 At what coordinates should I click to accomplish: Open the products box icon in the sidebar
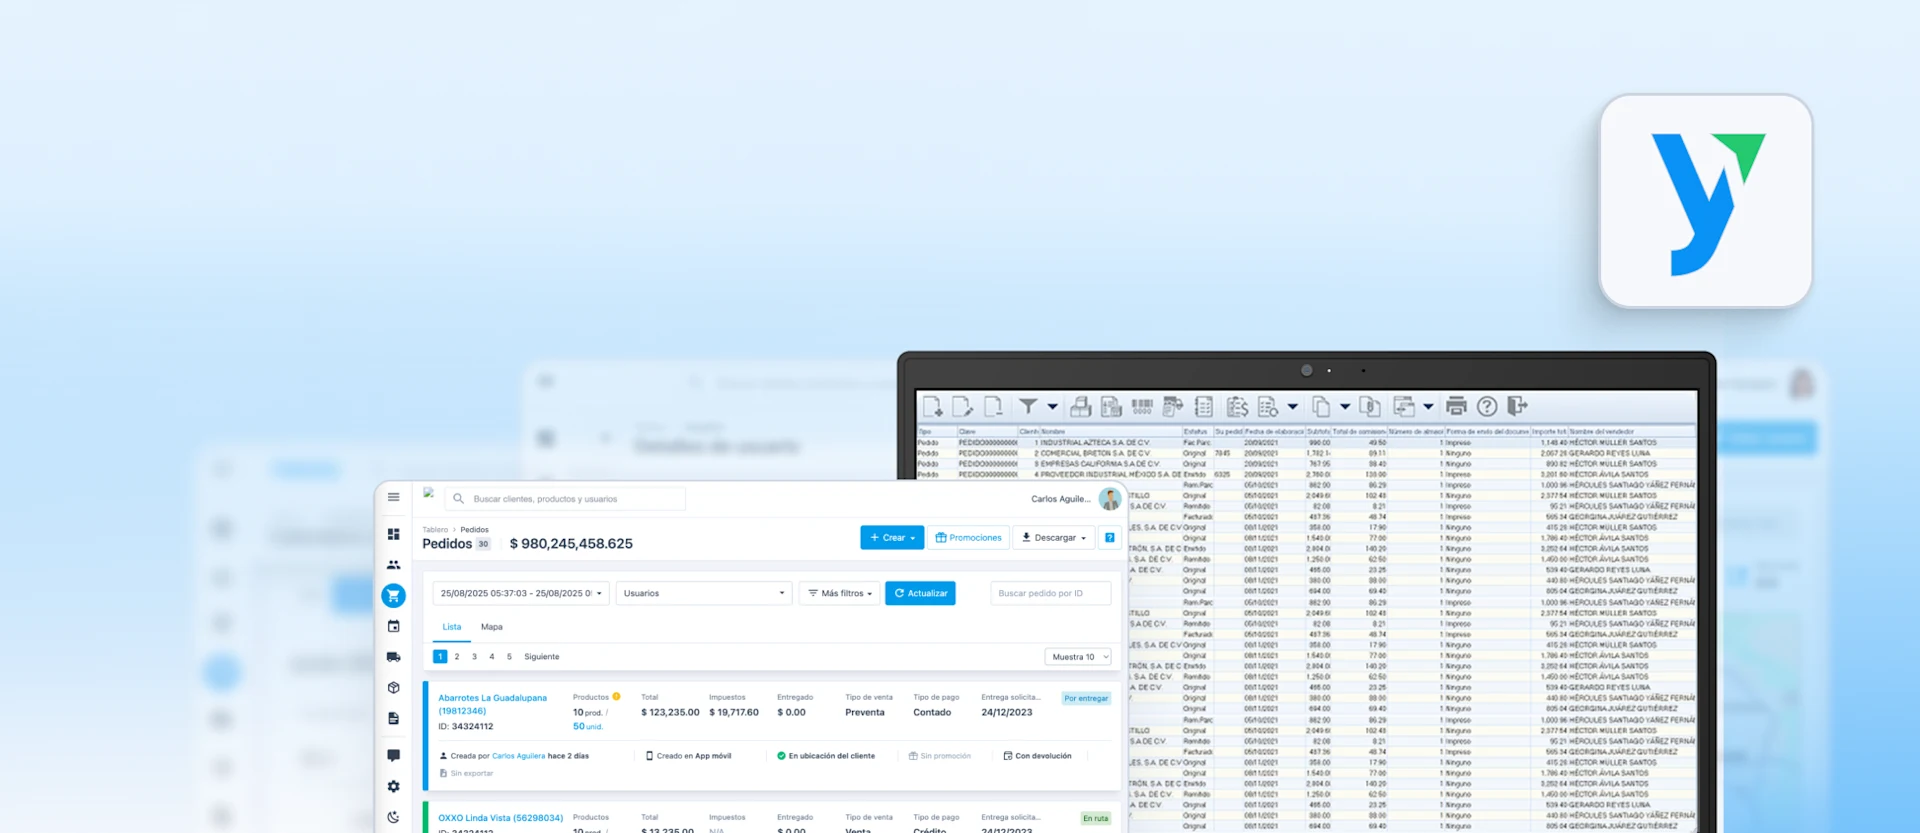tap(393, 688)
